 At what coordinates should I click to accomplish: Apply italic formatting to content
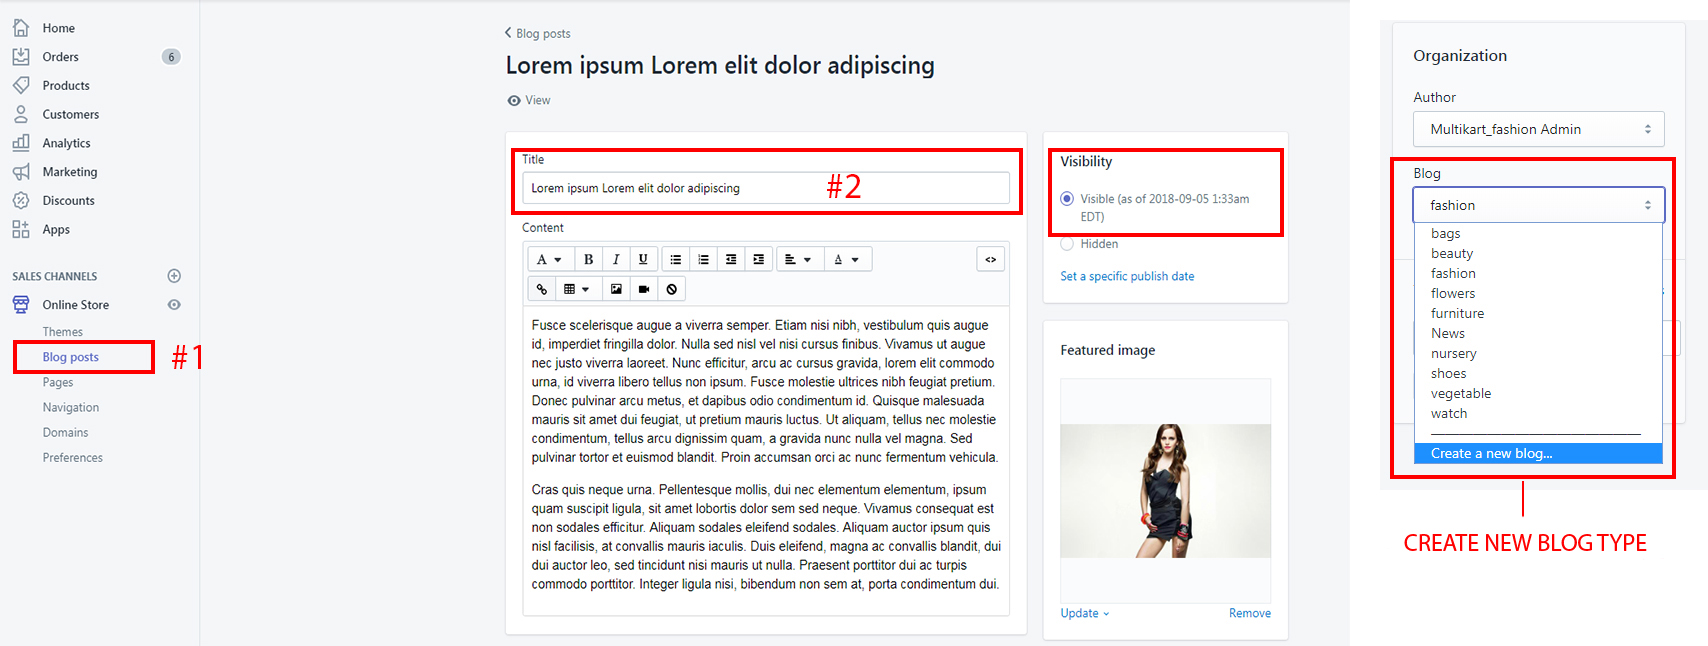point(616,260)
